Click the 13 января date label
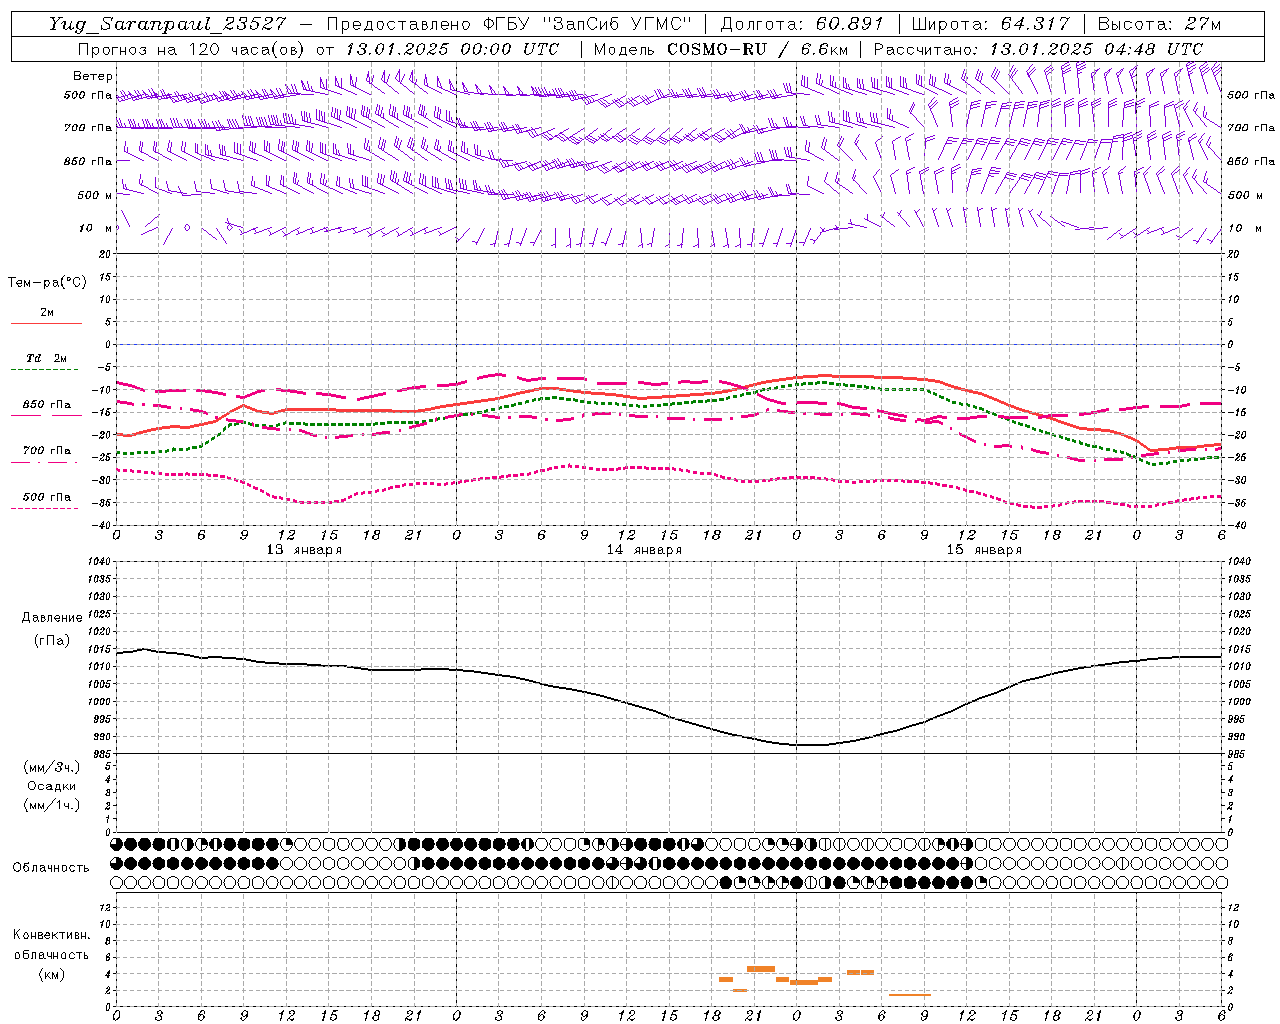 click(304, 550)
